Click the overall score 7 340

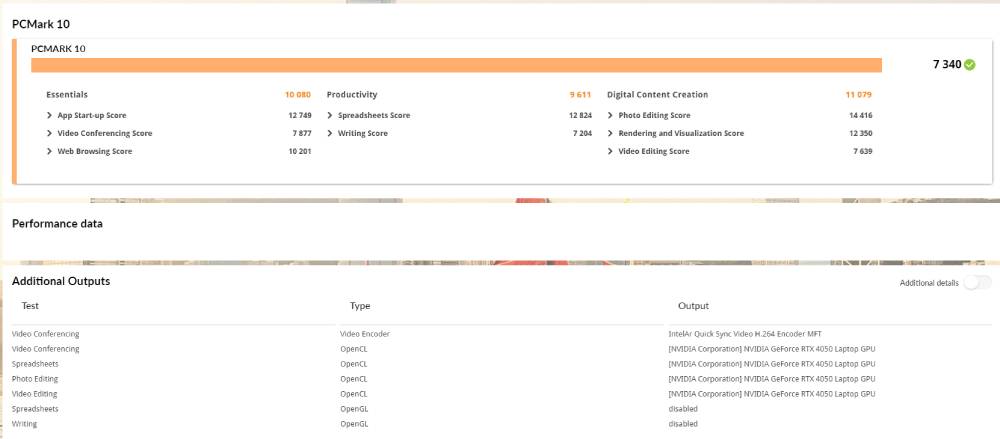tap(946, 65)
